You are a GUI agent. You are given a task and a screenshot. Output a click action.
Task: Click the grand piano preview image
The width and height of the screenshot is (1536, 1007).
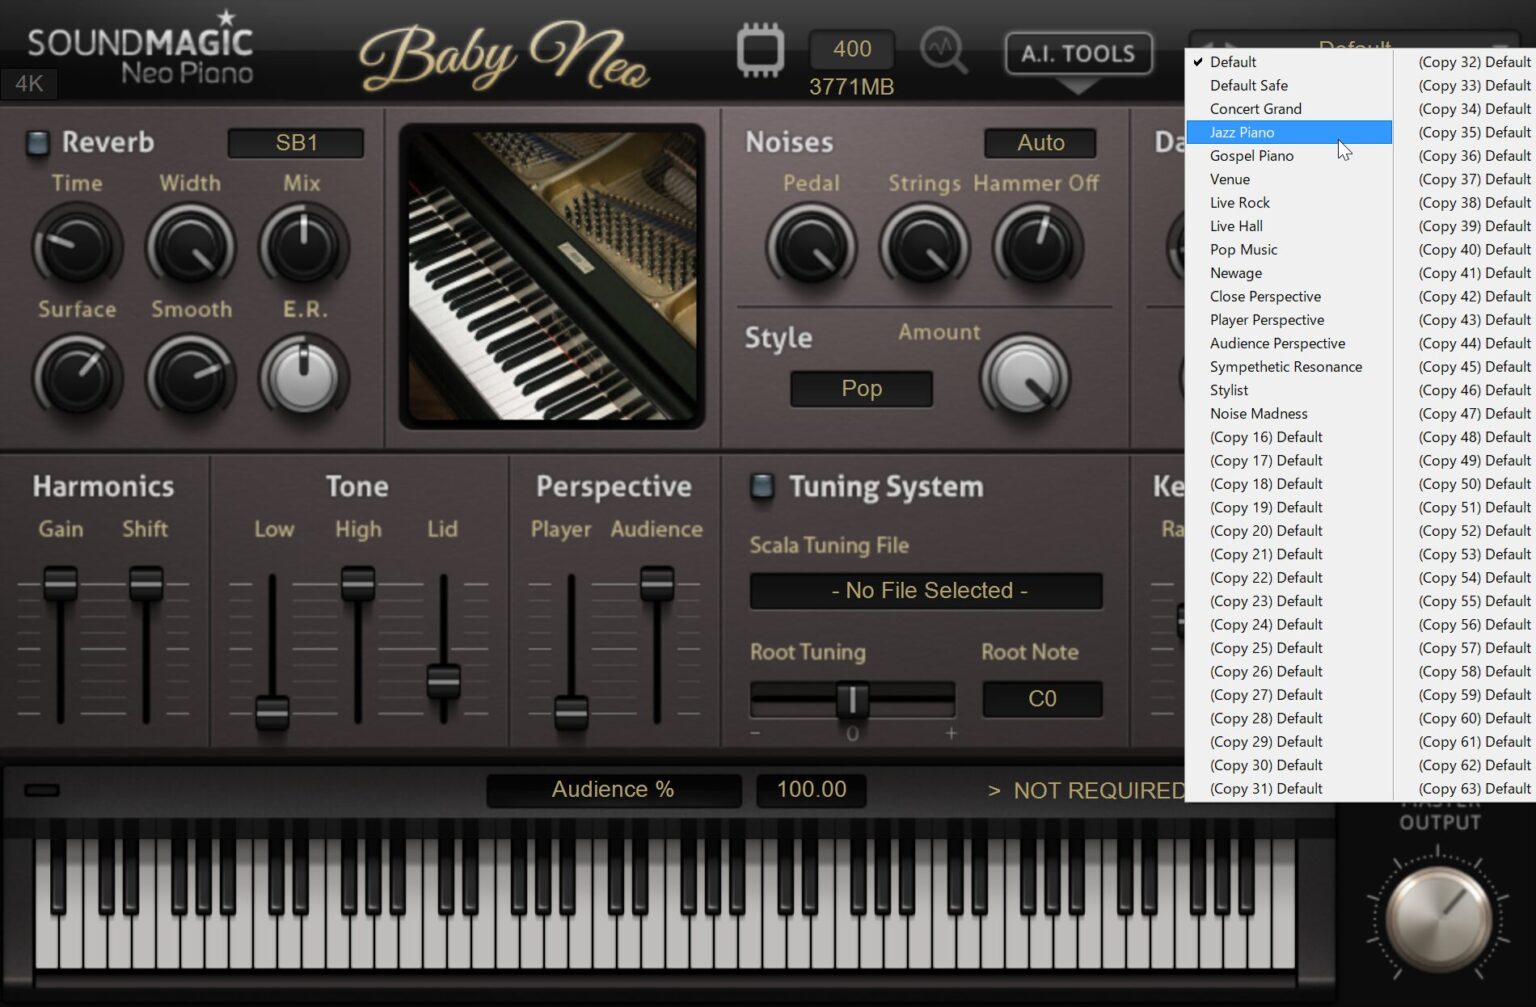tap(552, 276)
